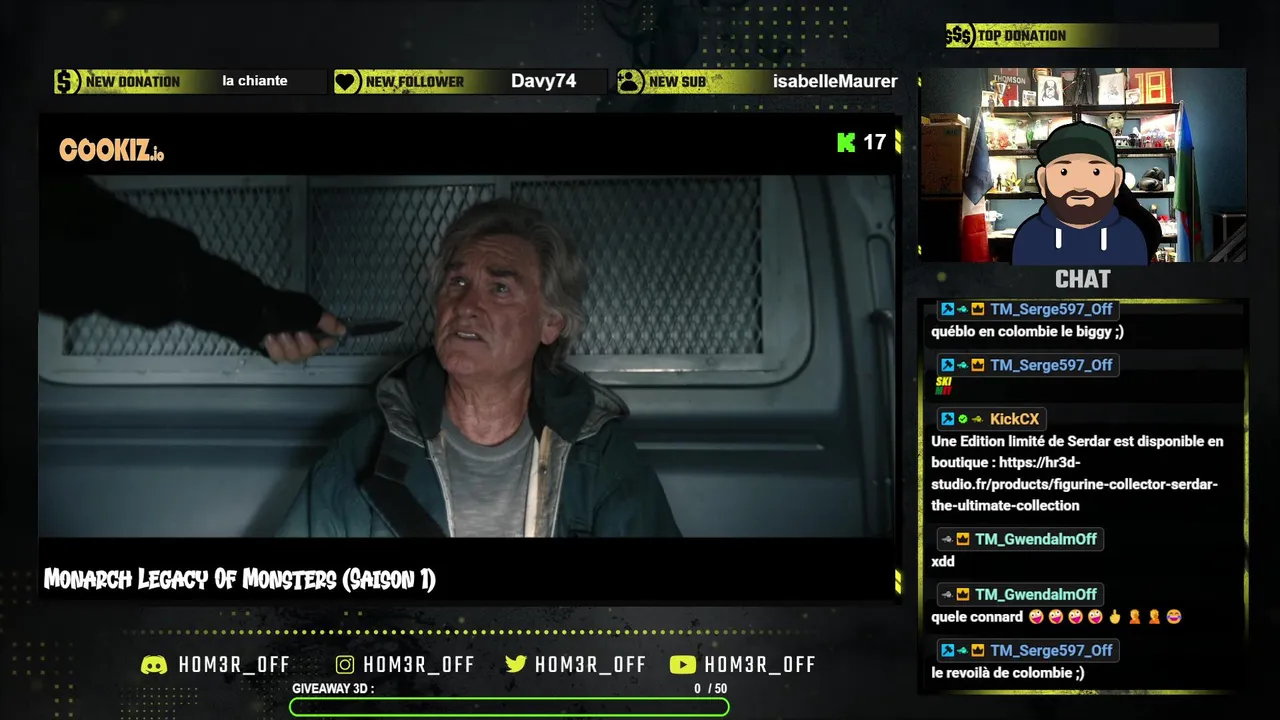Click the 'Monarch Legacy Of Monsters (Saison 1)' title
Viewport: 1280px width, 720px height.
(240, 579)
